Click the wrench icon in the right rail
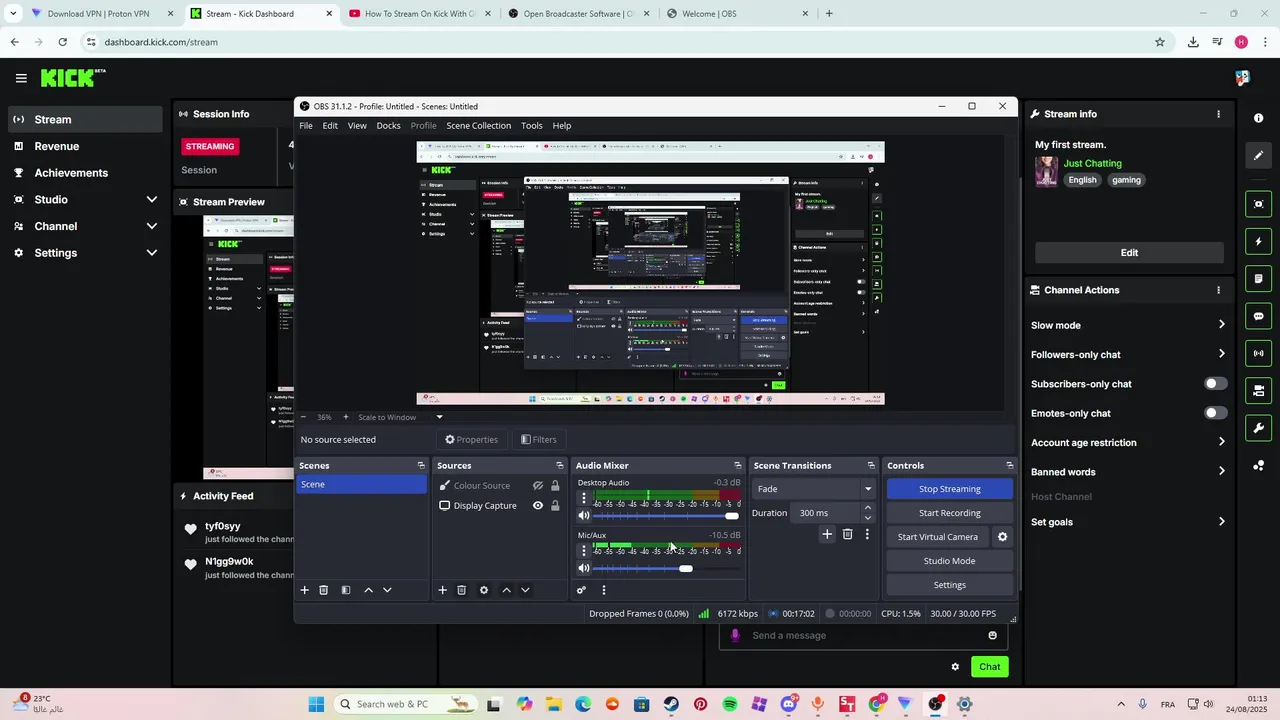This screenshot has width=1280, height=720. tap(1258, 428)
